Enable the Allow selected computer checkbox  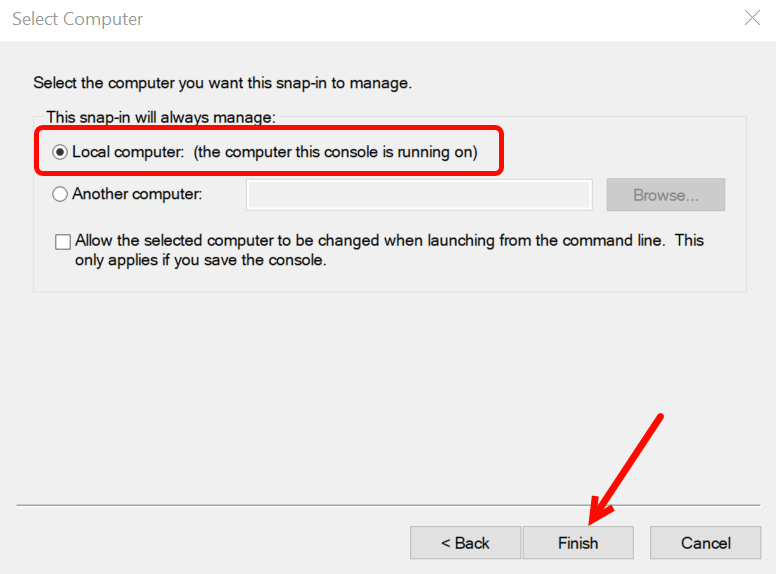[63, 242]
